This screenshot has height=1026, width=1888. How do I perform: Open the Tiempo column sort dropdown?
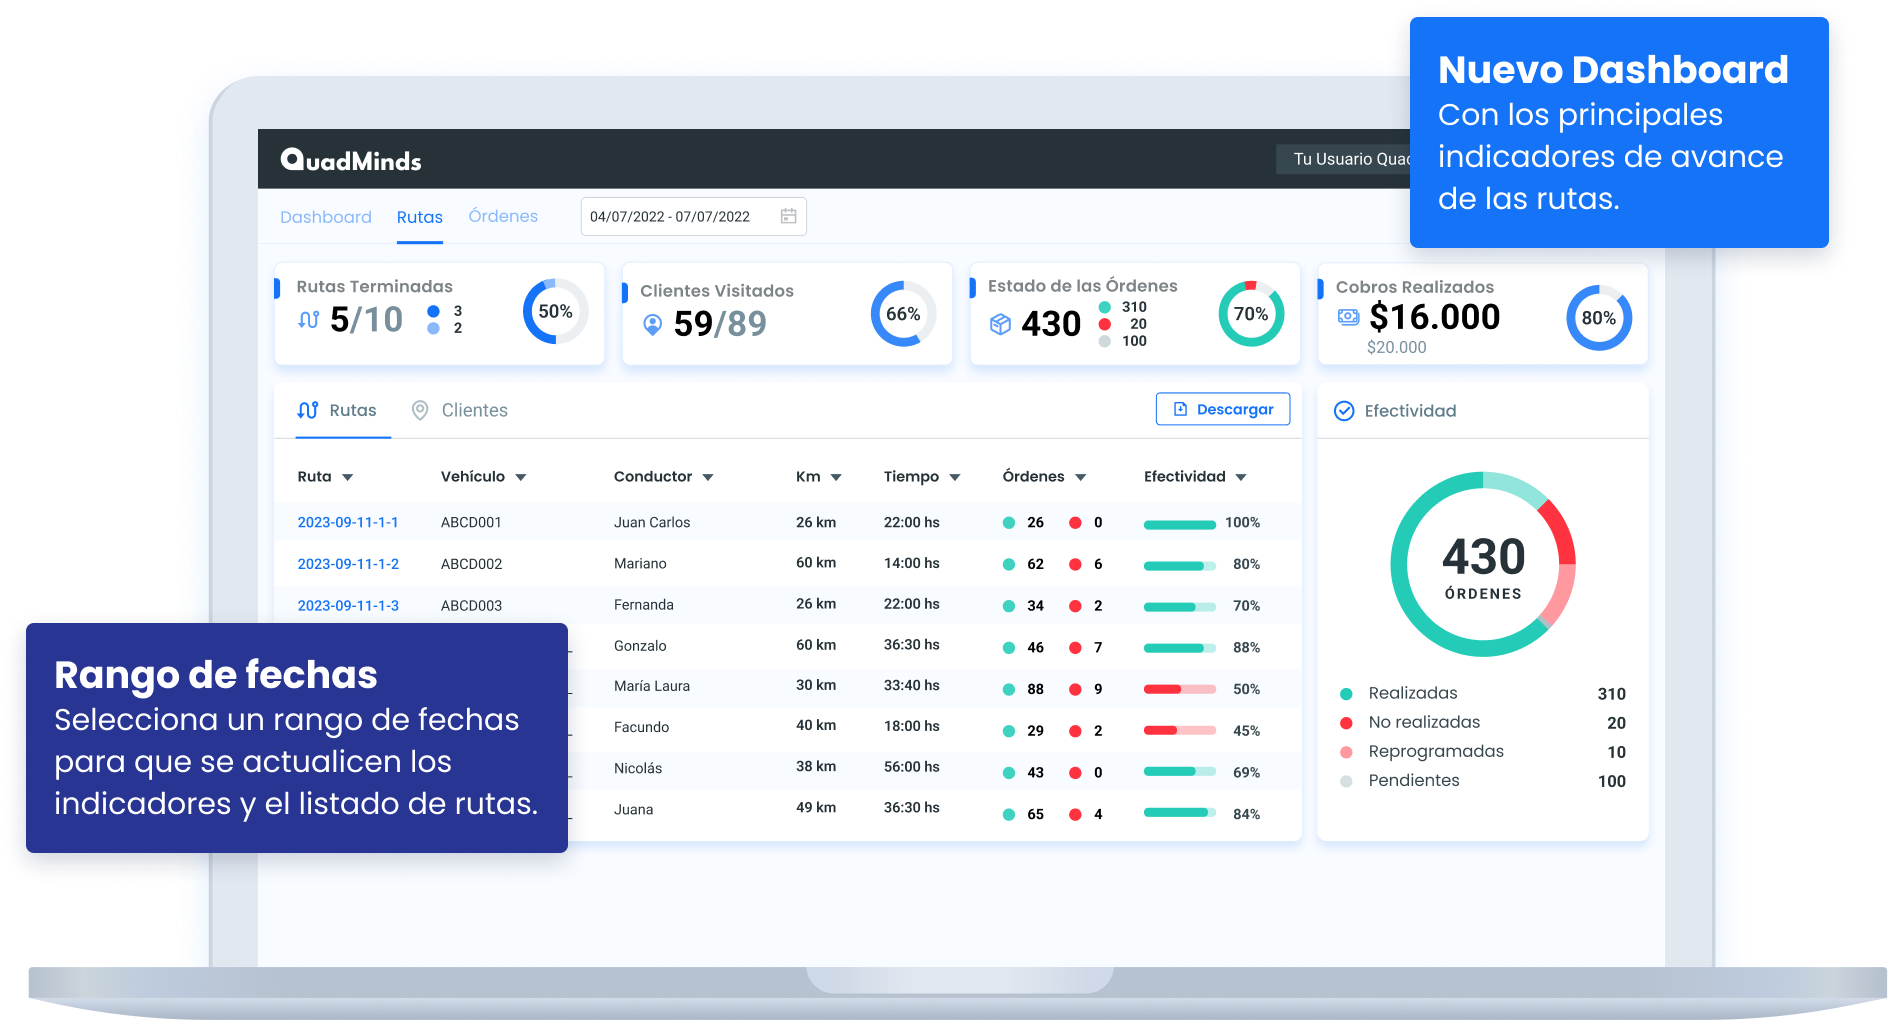[x=955, y=478]
